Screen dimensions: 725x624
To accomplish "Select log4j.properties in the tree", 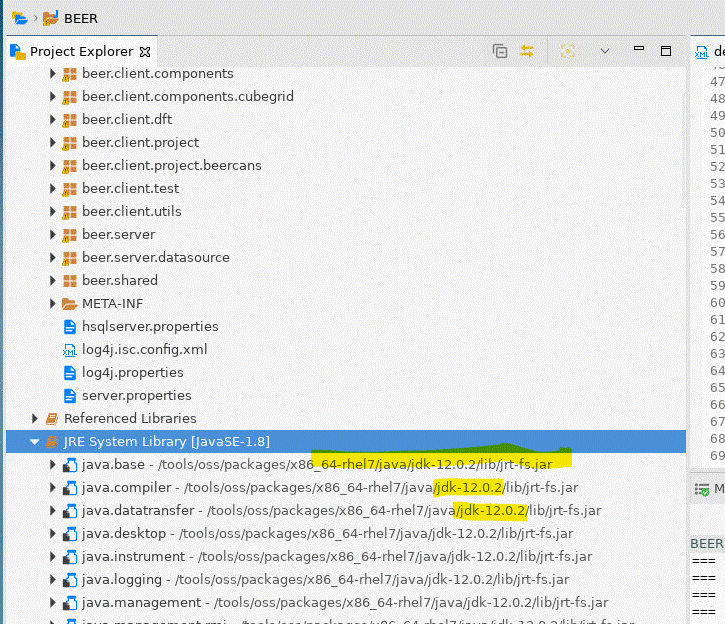I will click(133, 373).
